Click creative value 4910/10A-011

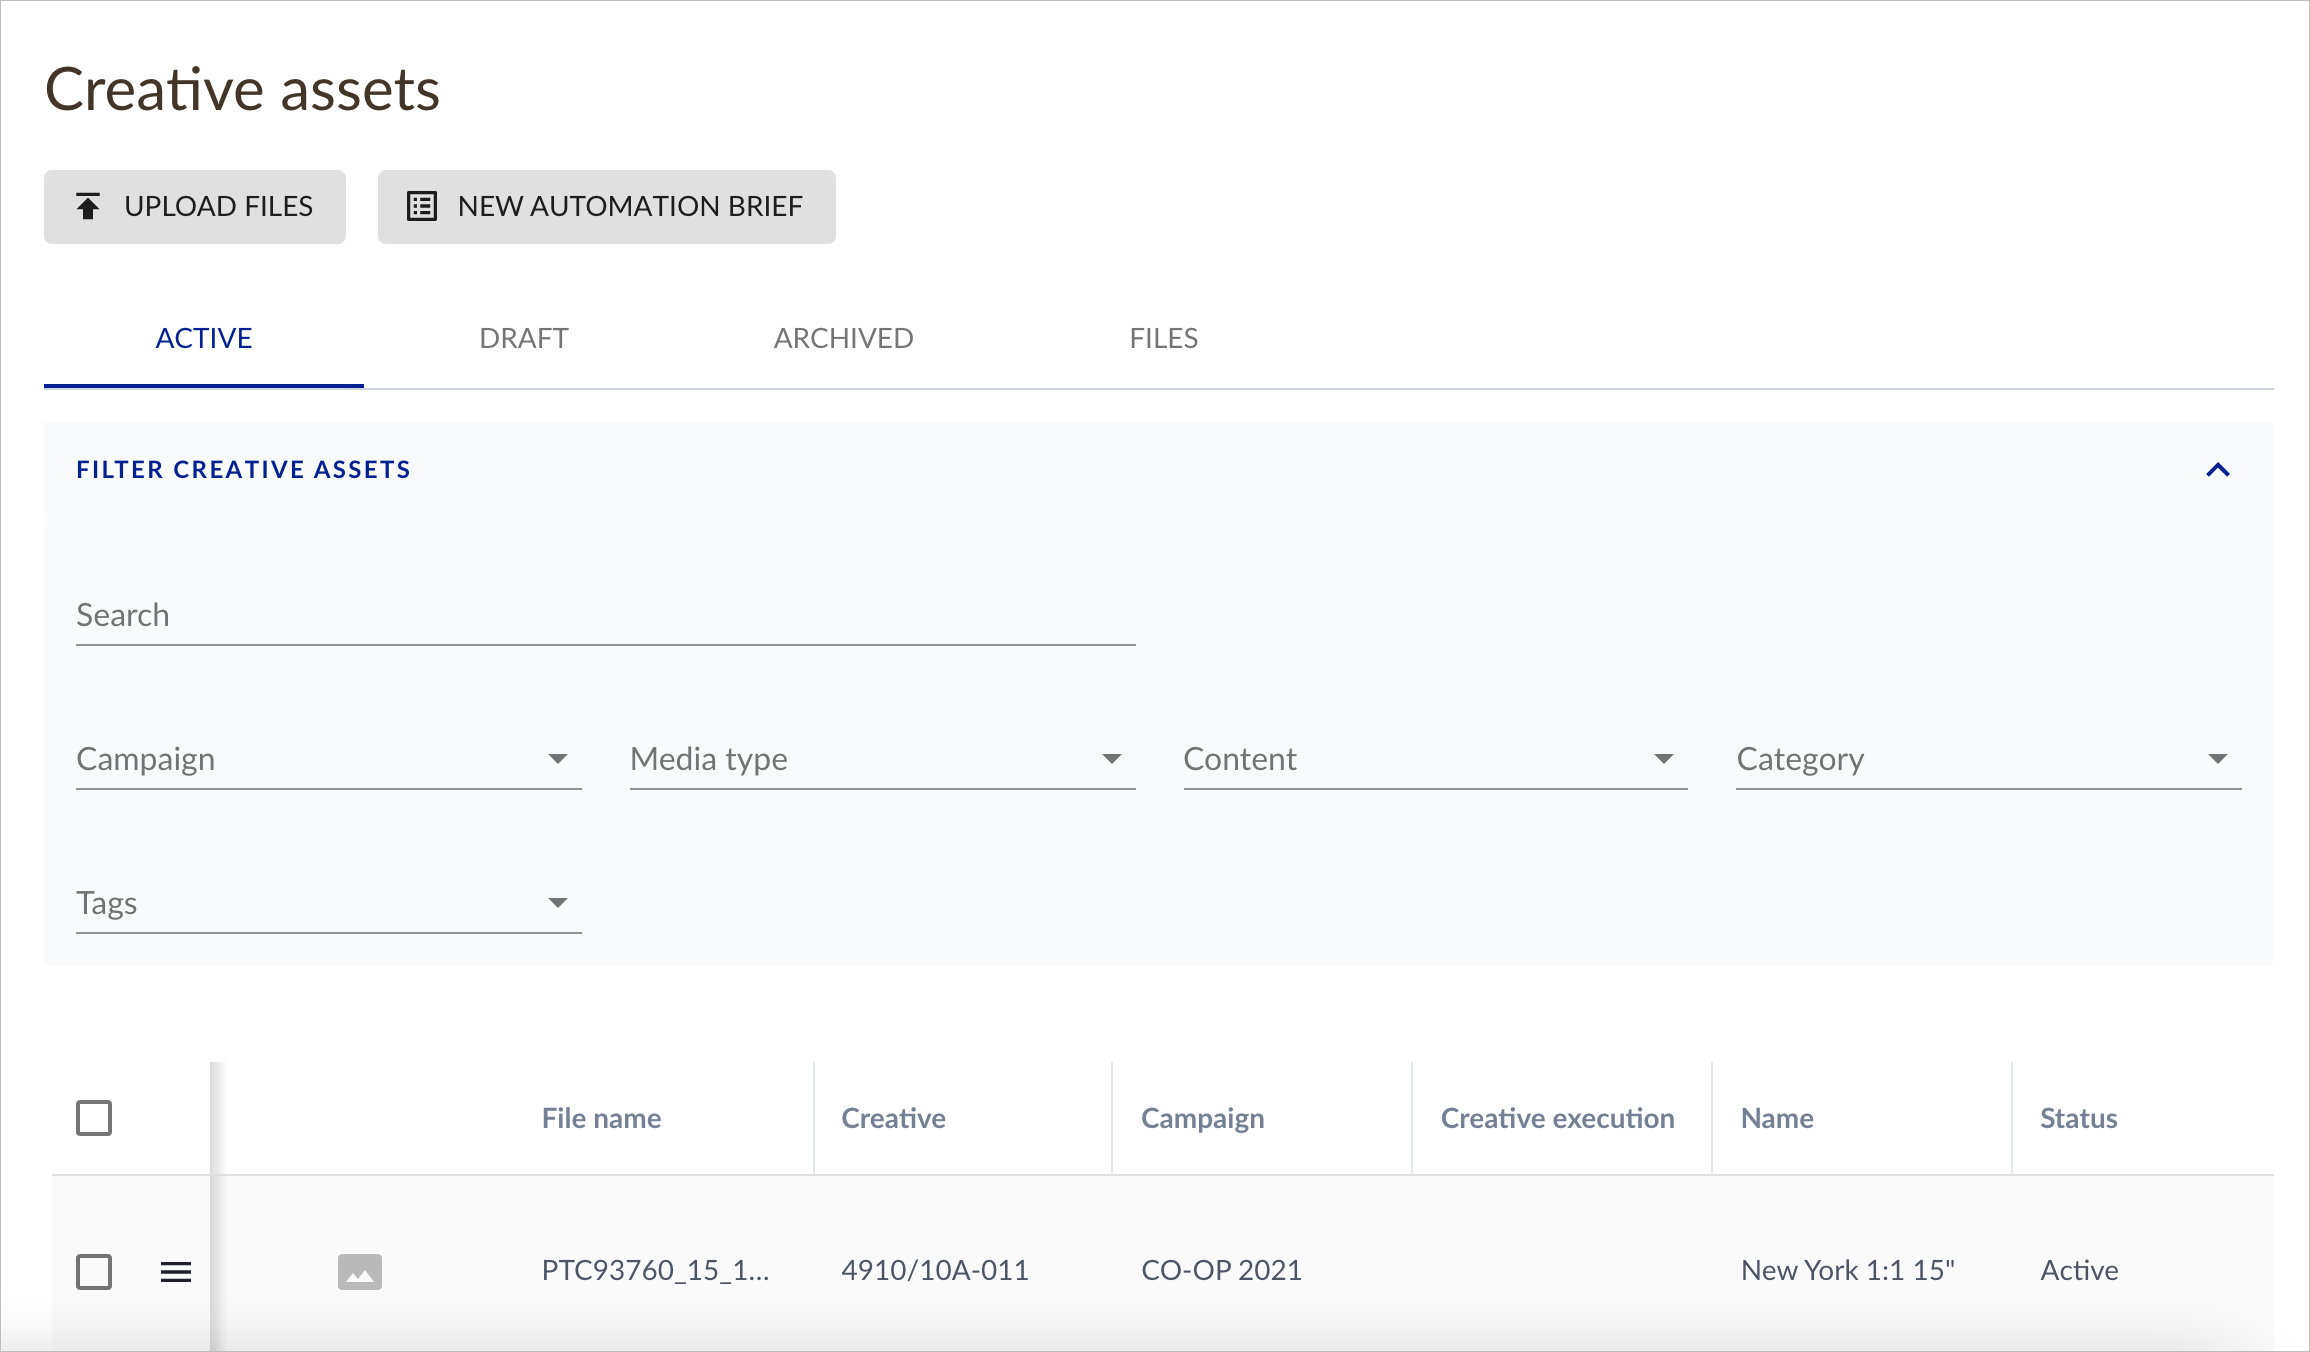coord(935,1270)
